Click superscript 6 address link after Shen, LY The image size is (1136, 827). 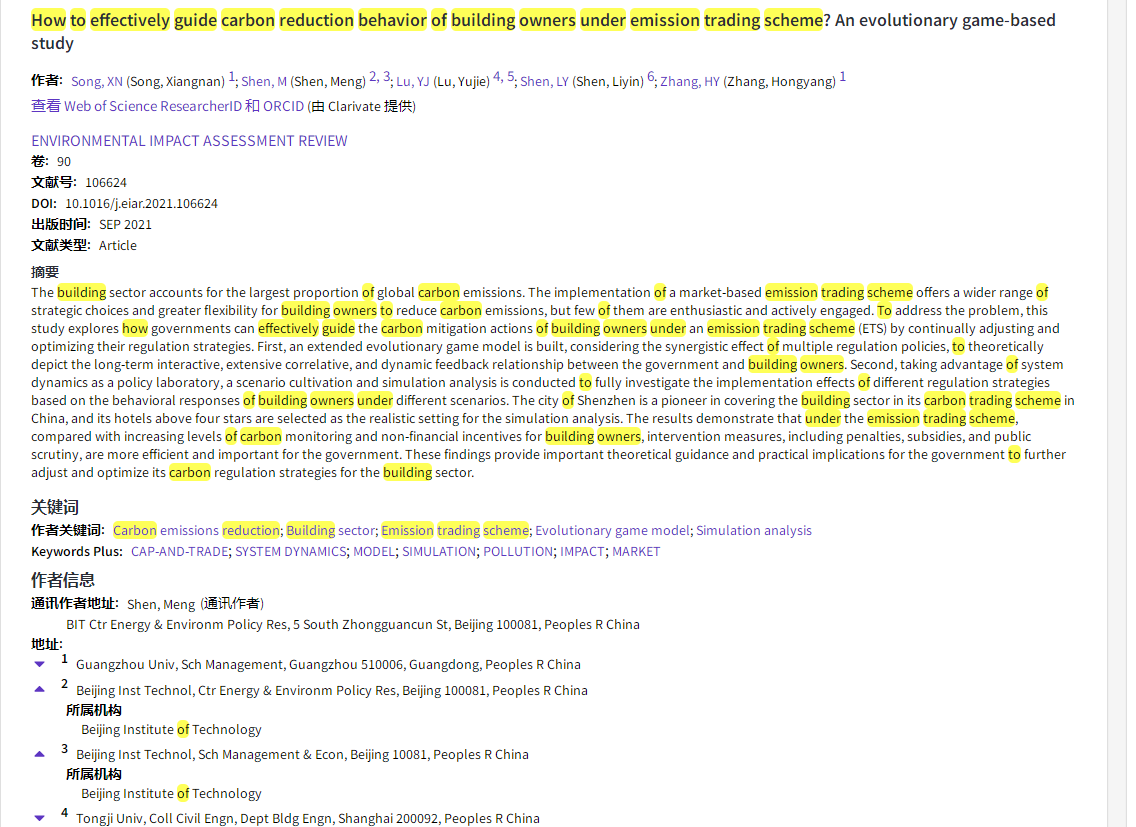[650, 77]
